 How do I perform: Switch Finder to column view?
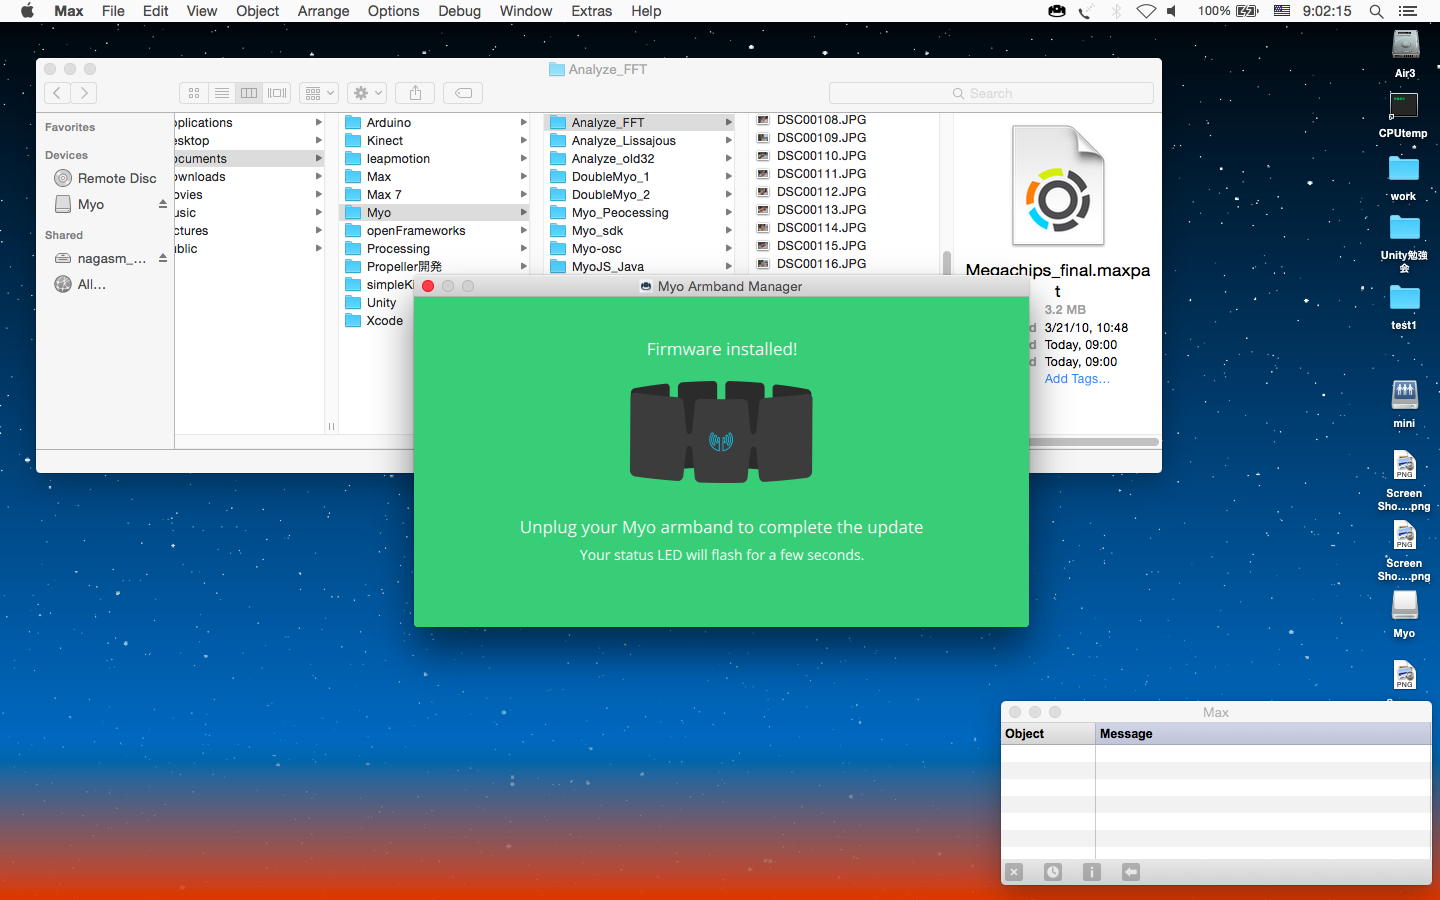pos(249,93)
